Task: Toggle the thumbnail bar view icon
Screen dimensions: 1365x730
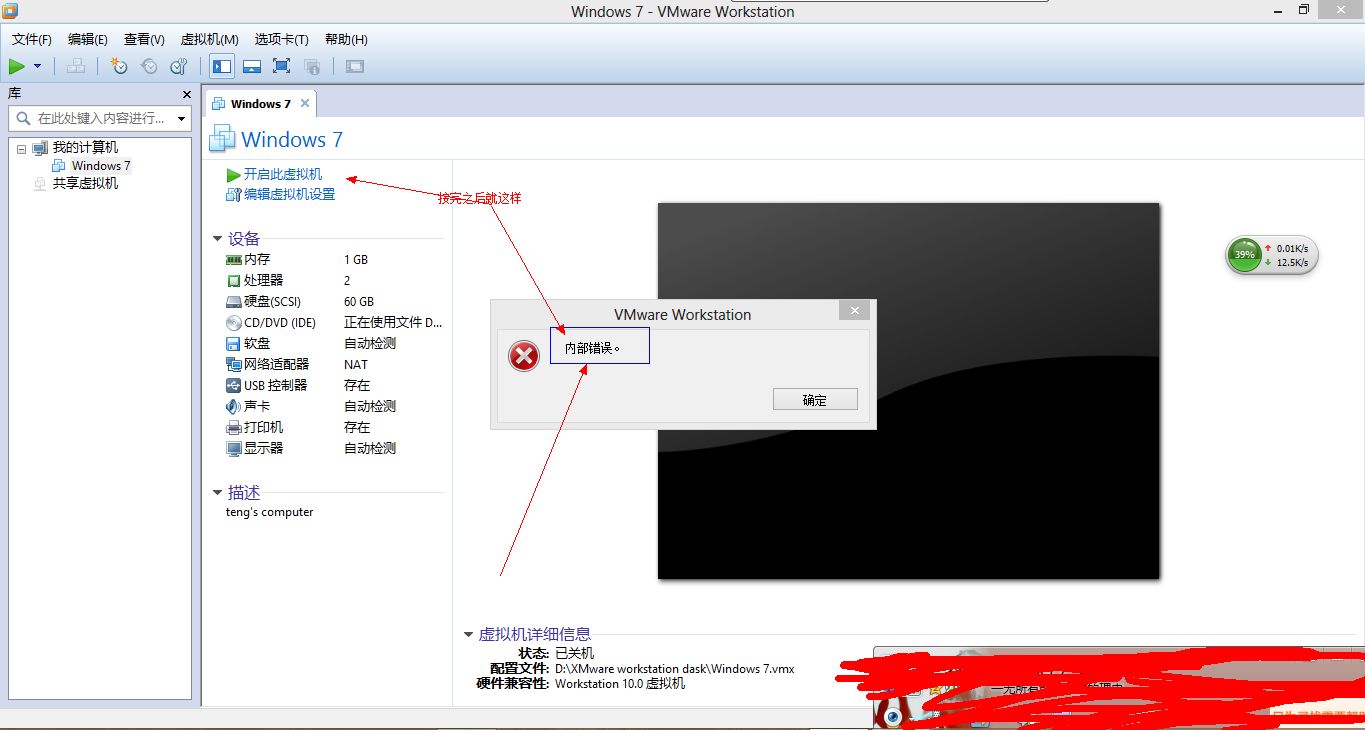Action: [252, 66]
